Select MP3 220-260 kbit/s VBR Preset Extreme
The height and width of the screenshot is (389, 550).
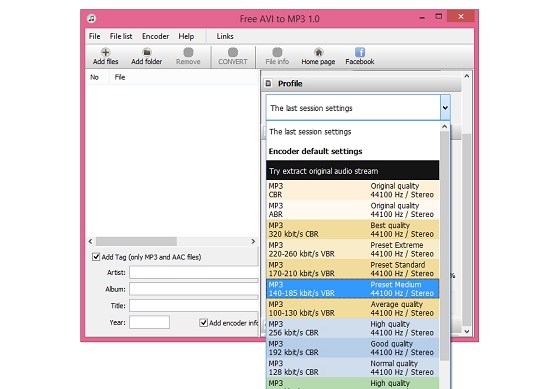[x=353, y=249]
